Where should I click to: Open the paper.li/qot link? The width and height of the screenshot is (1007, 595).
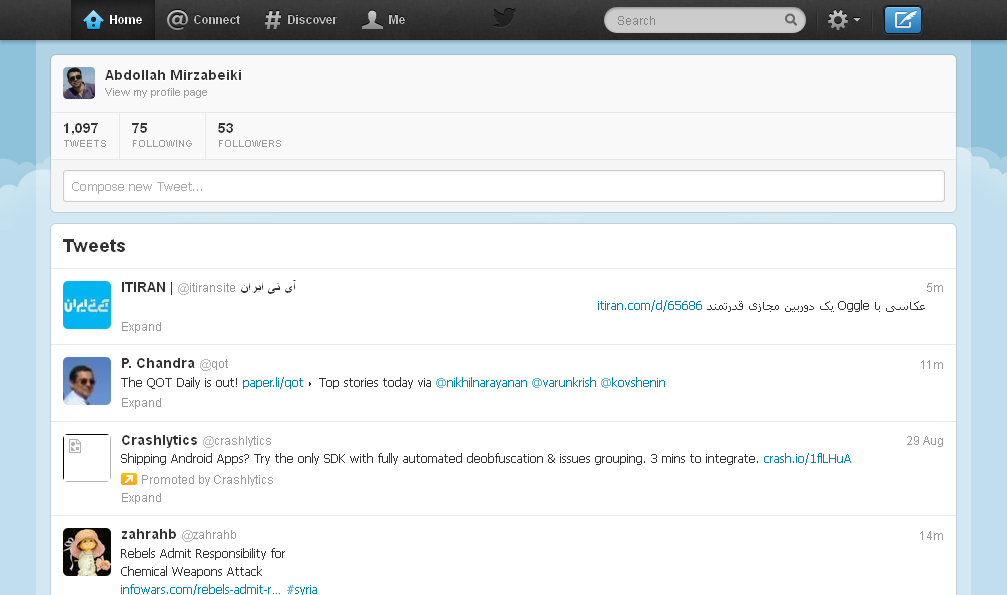point(272,383)
